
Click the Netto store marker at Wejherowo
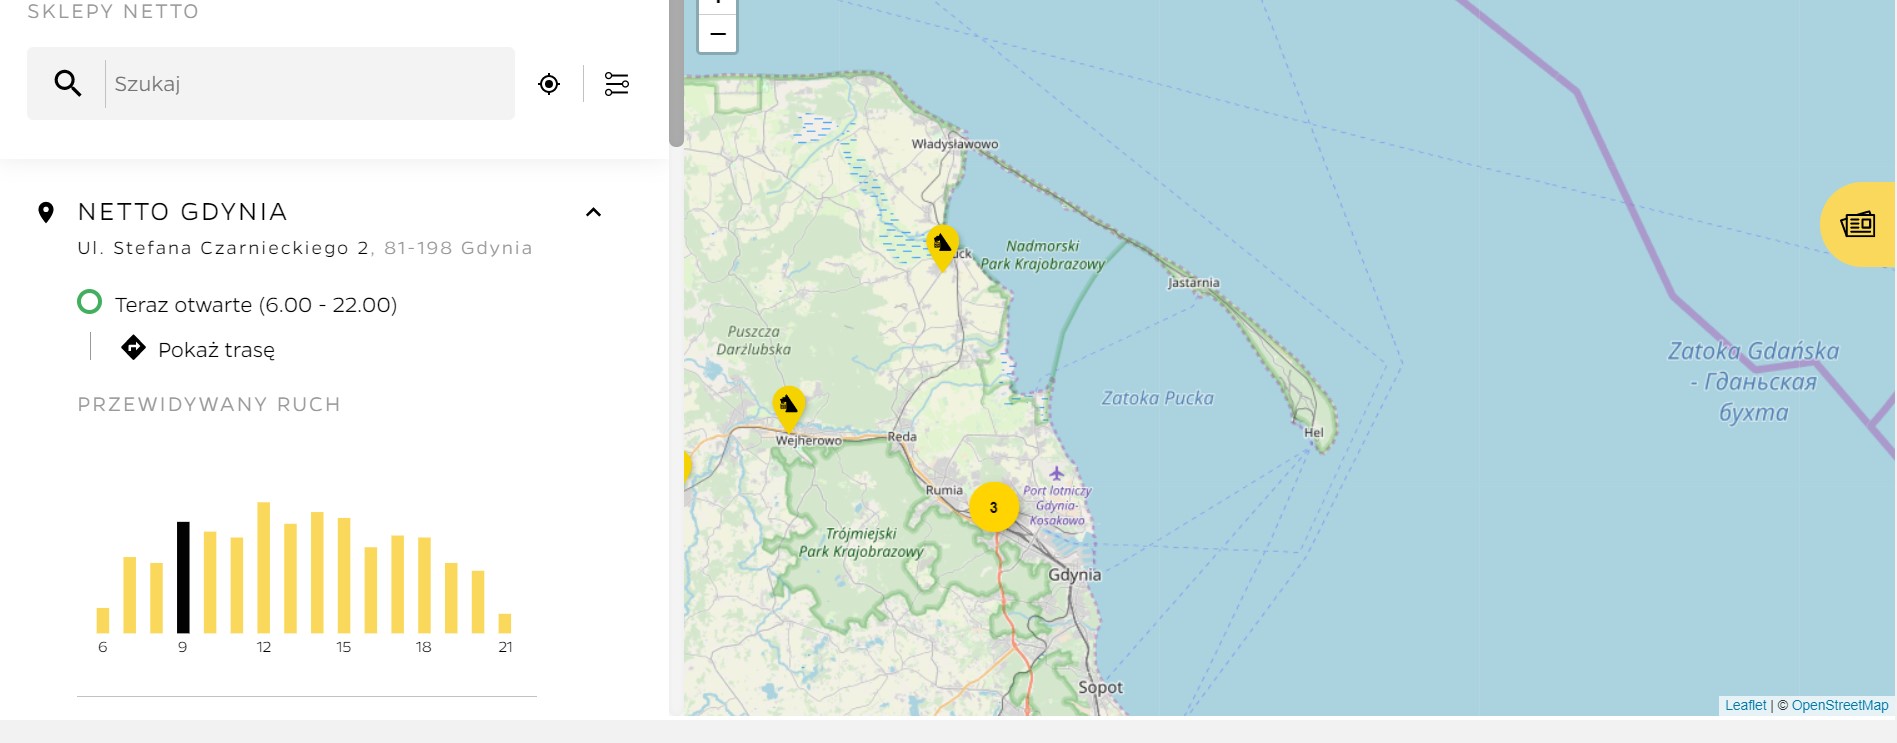click(788, 406)
